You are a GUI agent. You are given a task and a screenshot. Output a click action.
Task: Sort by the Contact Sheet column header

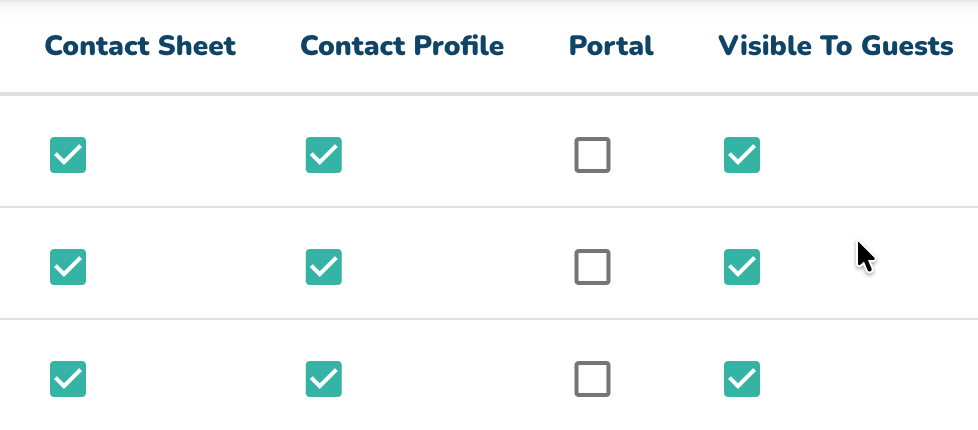pos(140,46)
